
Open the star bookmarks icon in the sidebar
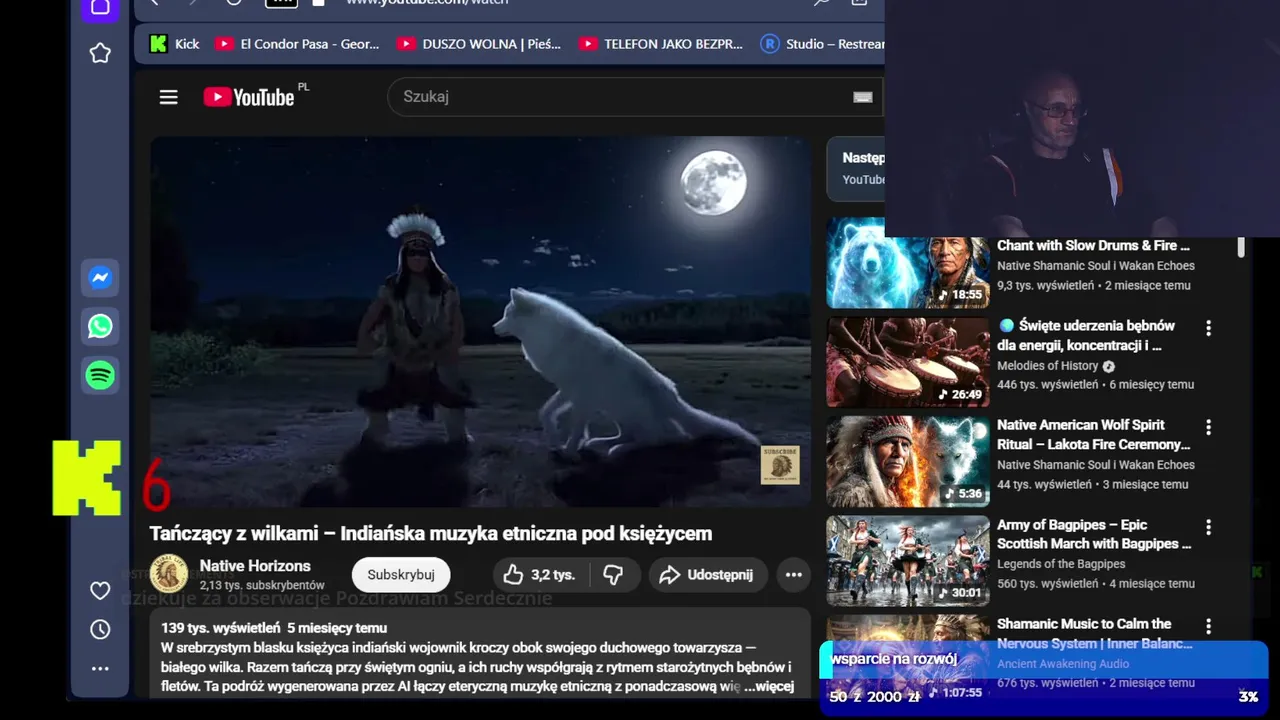(100, 53)
